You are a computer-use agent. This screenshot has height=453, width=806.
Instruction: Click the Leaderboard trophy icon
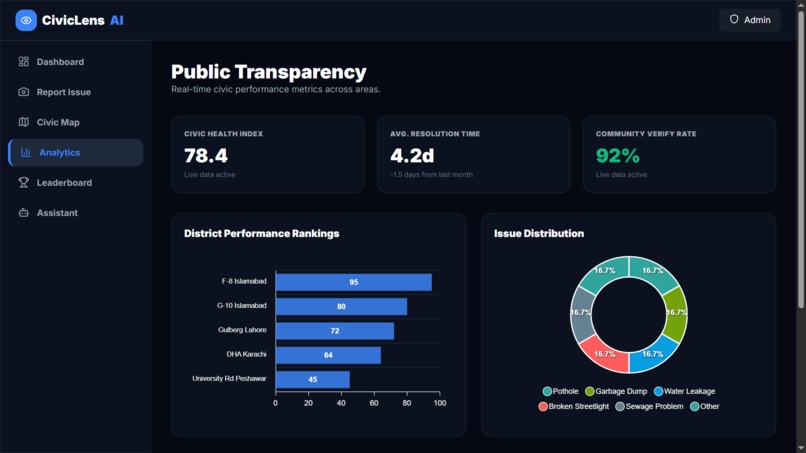point(24,183)
